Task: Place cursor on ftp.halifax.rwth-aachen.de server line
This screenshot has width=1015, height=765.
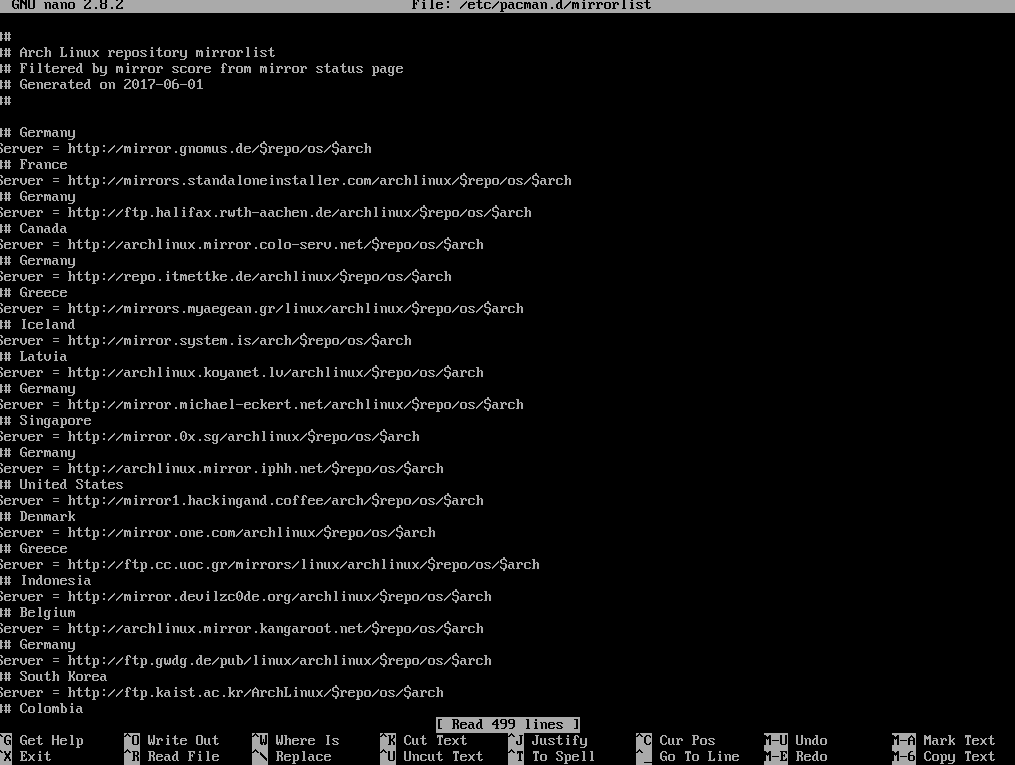Action: click(x=266, y=213)
